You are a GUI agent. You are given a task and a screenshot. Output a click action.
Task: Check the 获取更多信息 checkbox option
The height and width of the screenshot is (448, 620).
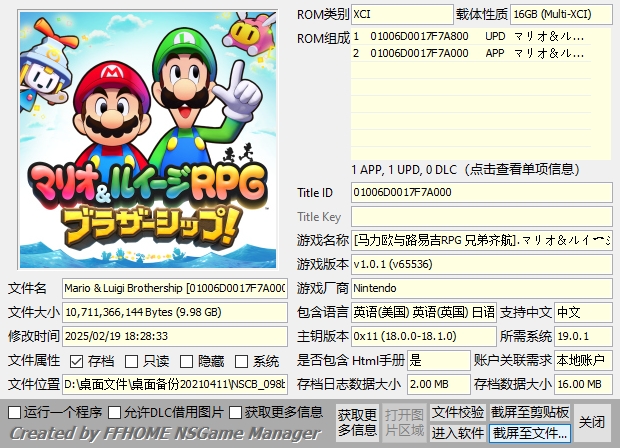236,412
